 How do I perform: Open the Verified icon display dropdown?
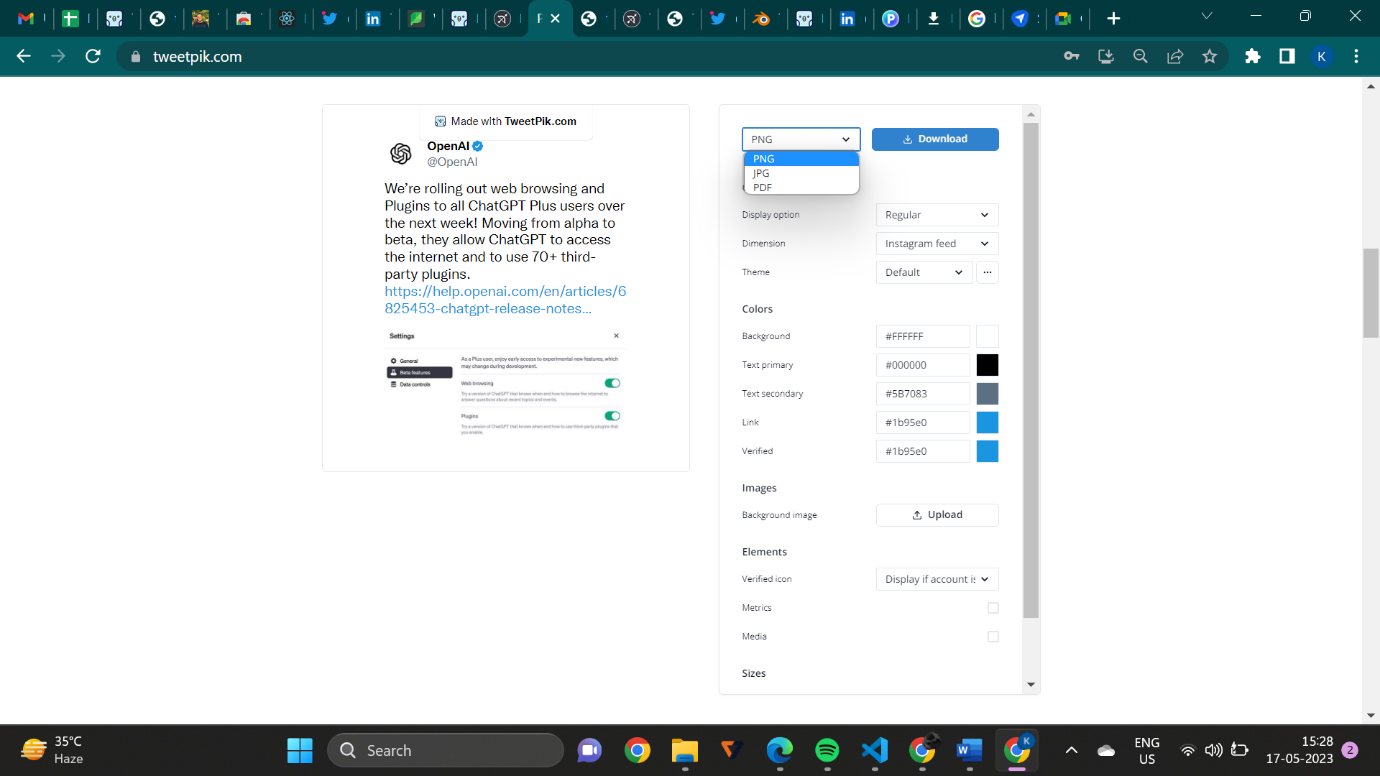[937, 579]
